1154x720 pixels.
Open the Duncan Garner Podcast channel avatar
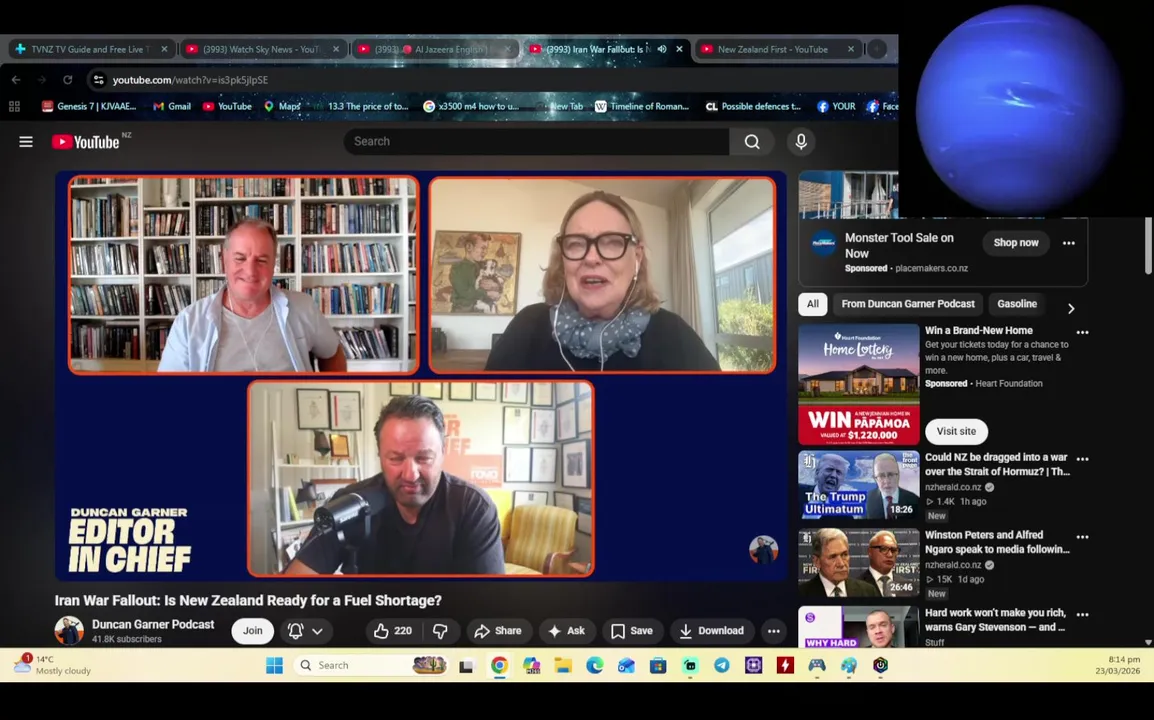coord(68,631)
